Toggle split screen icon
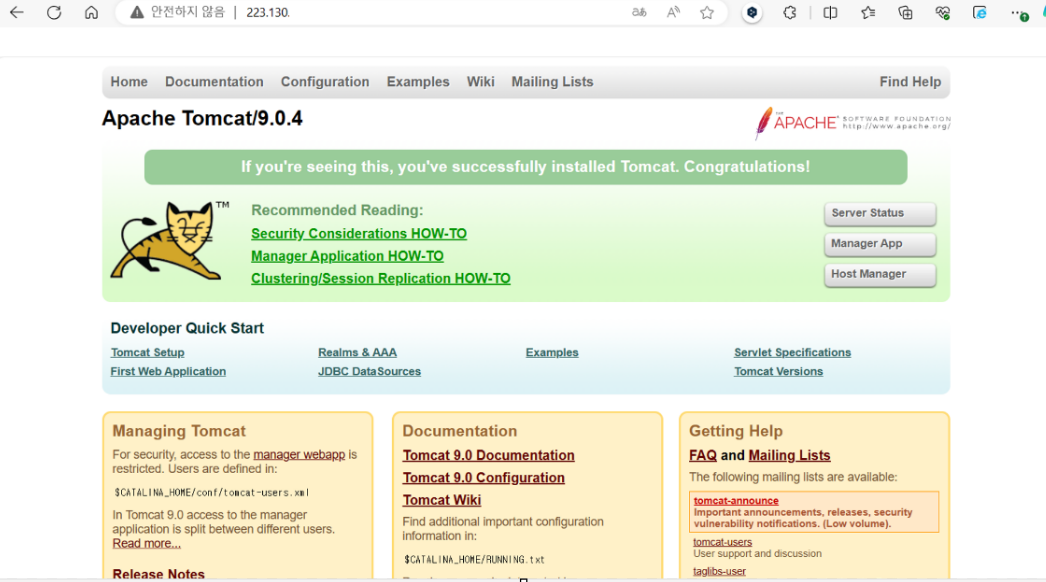 [x=831, y=12]
